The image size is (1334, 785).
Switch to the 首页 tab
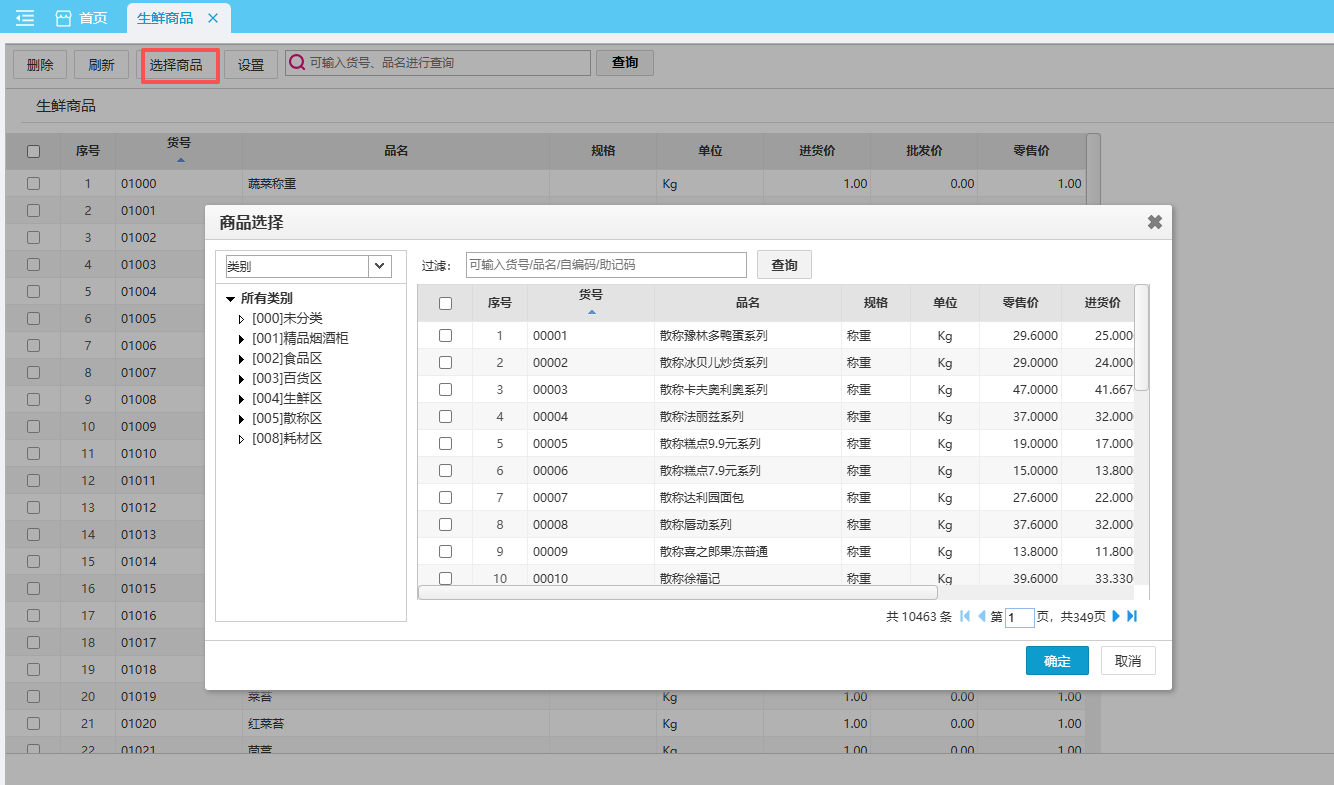[82, 18]
